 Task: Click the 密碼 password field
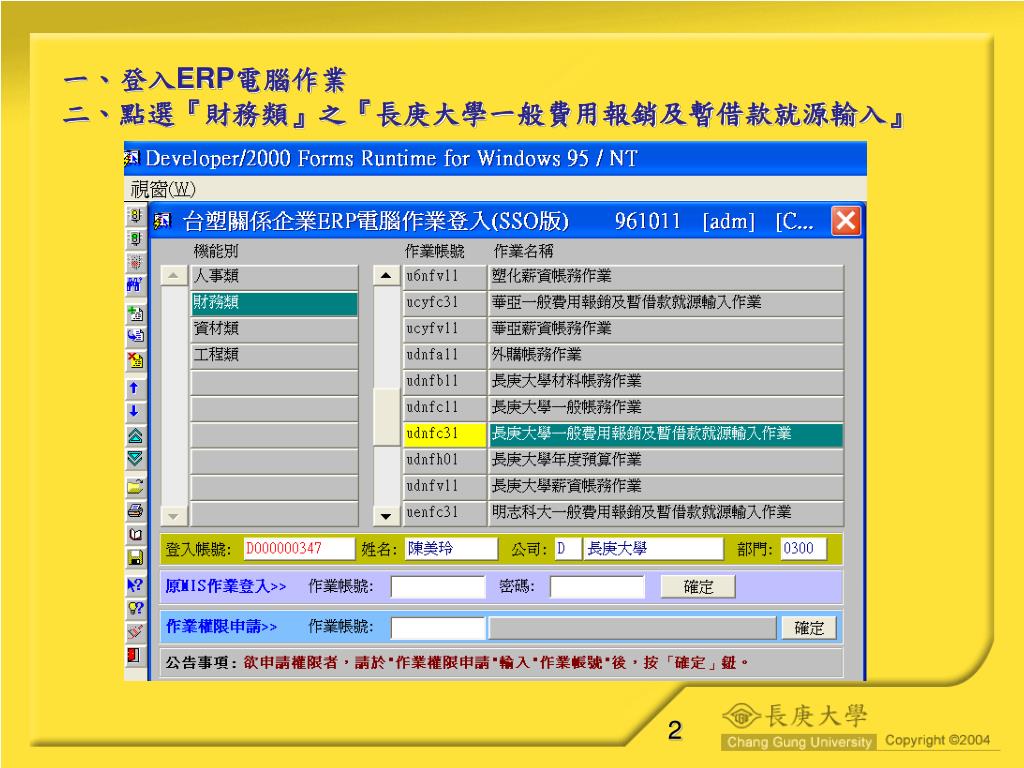(597, 586)
